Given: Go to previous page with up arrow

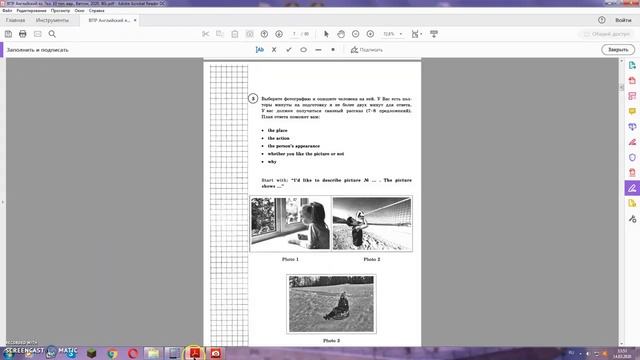Looking at the screenshot, I should click(264, 34).
